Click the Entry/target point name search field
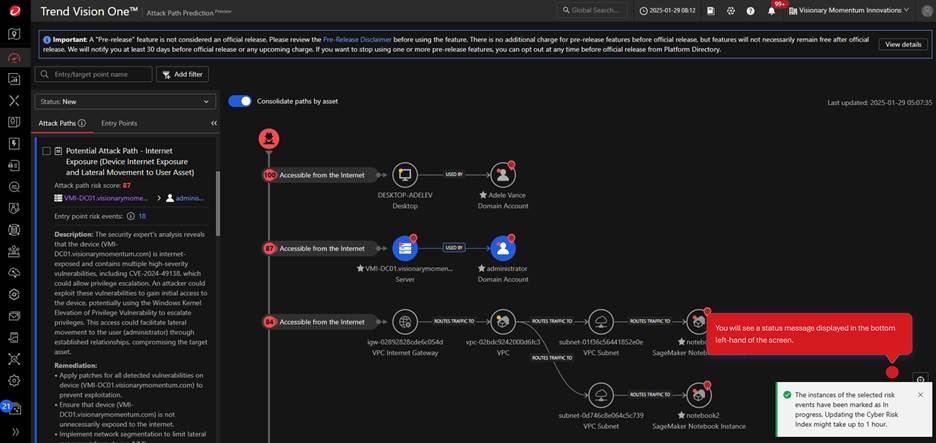Image resolution: width=936 pixels, height=443 pixels. pyautogui.click(x=94, y=75)
